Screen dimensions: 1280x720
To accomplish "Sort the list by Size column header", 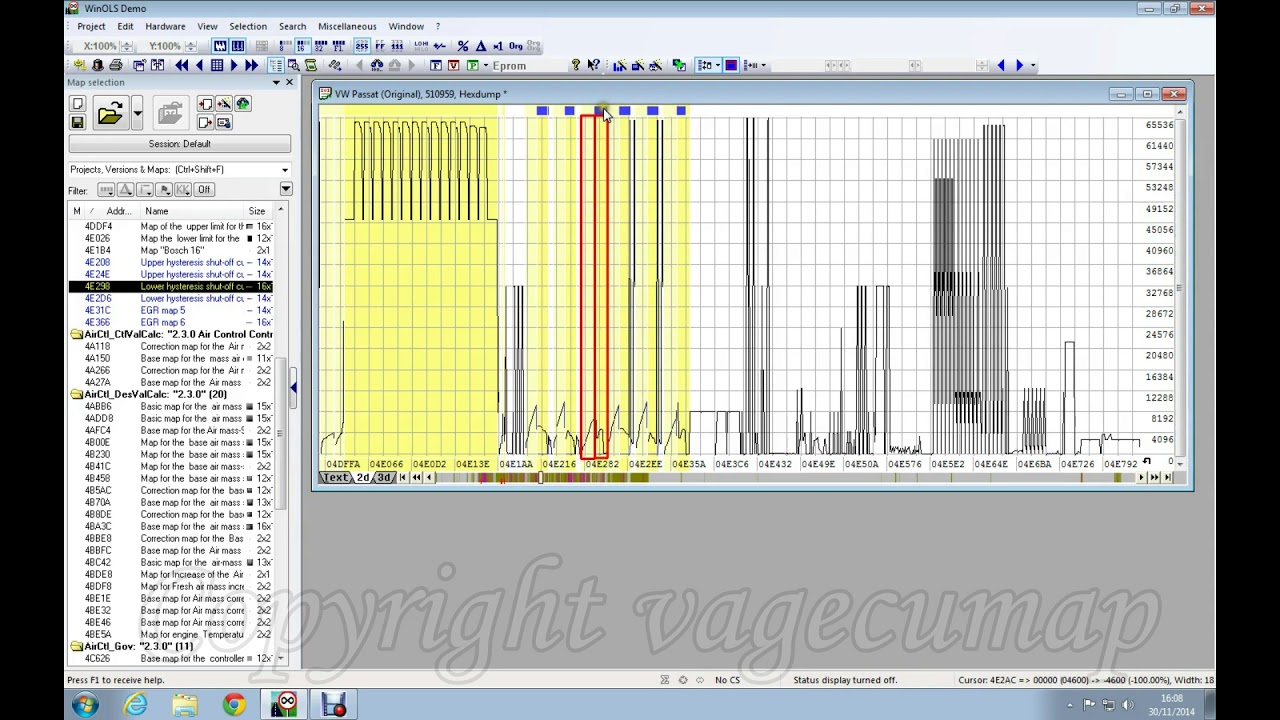I will tap(257, 211).
